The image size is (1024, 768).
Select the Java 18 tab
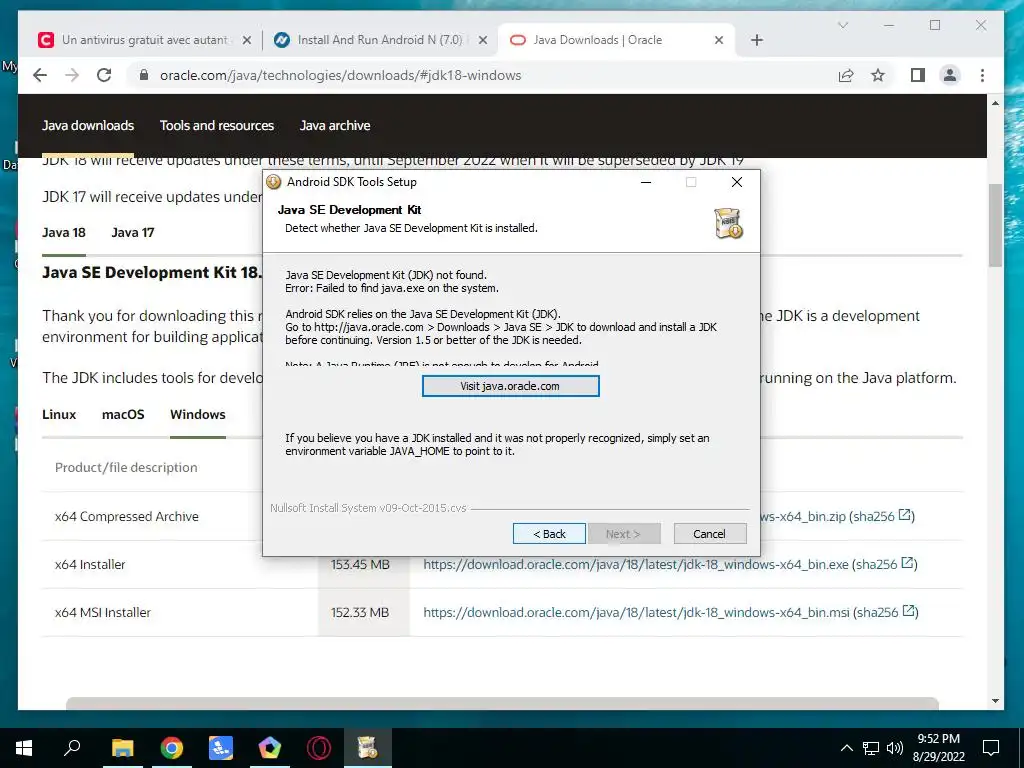[x=64, y=232]
